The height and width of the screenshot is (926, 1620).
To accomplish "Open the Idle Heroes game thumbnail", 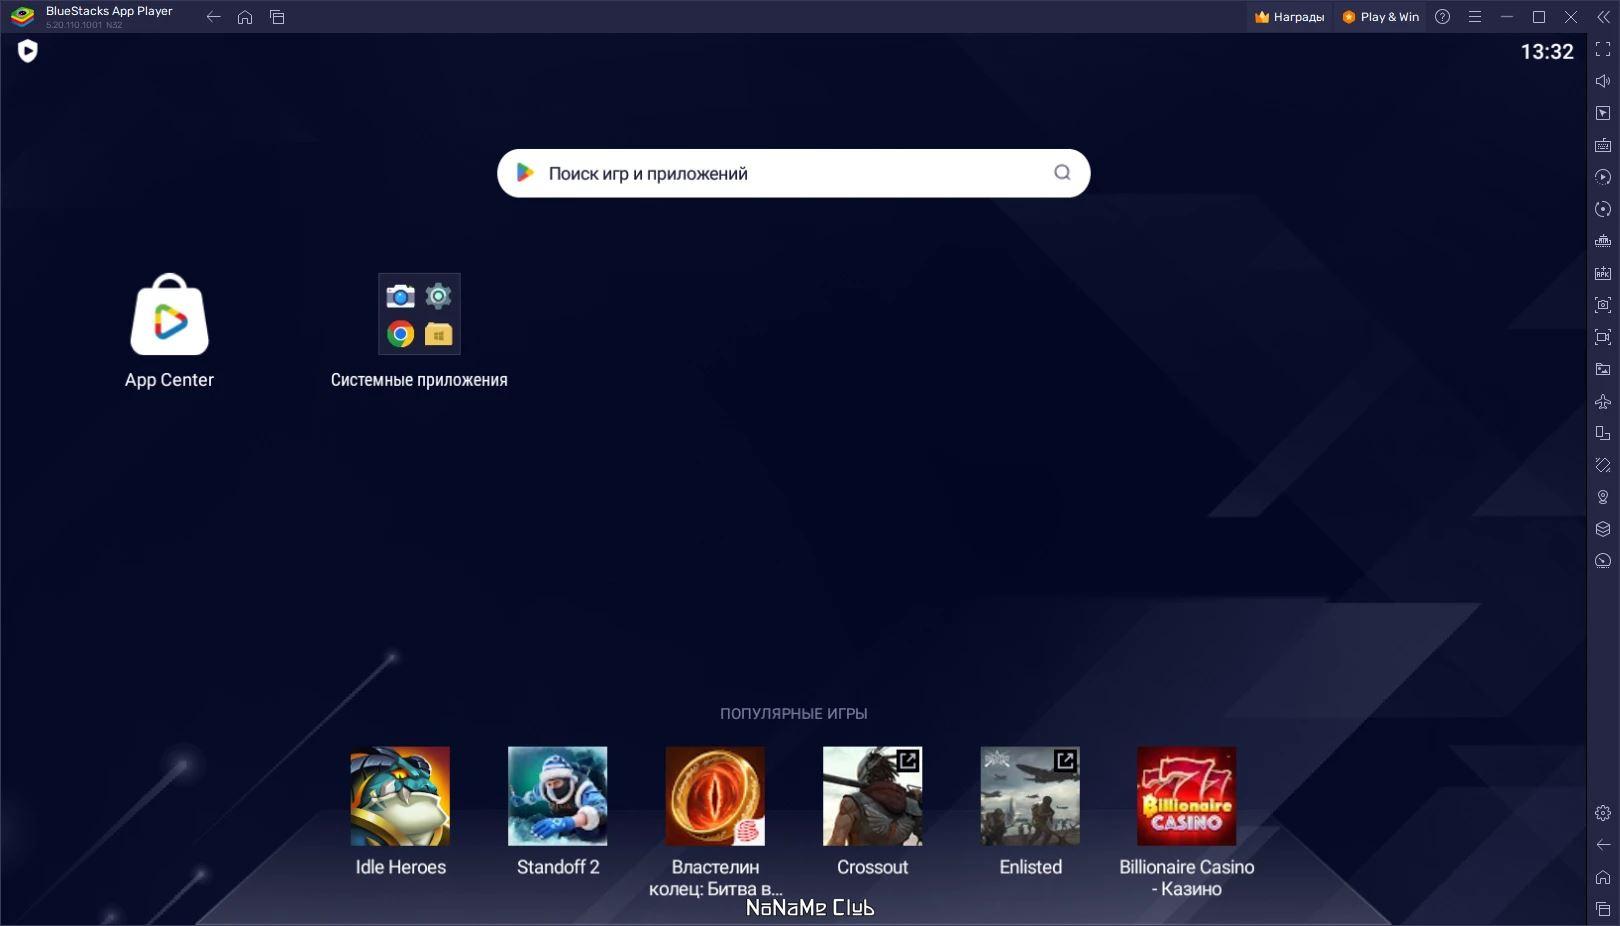I will (400, 796).
